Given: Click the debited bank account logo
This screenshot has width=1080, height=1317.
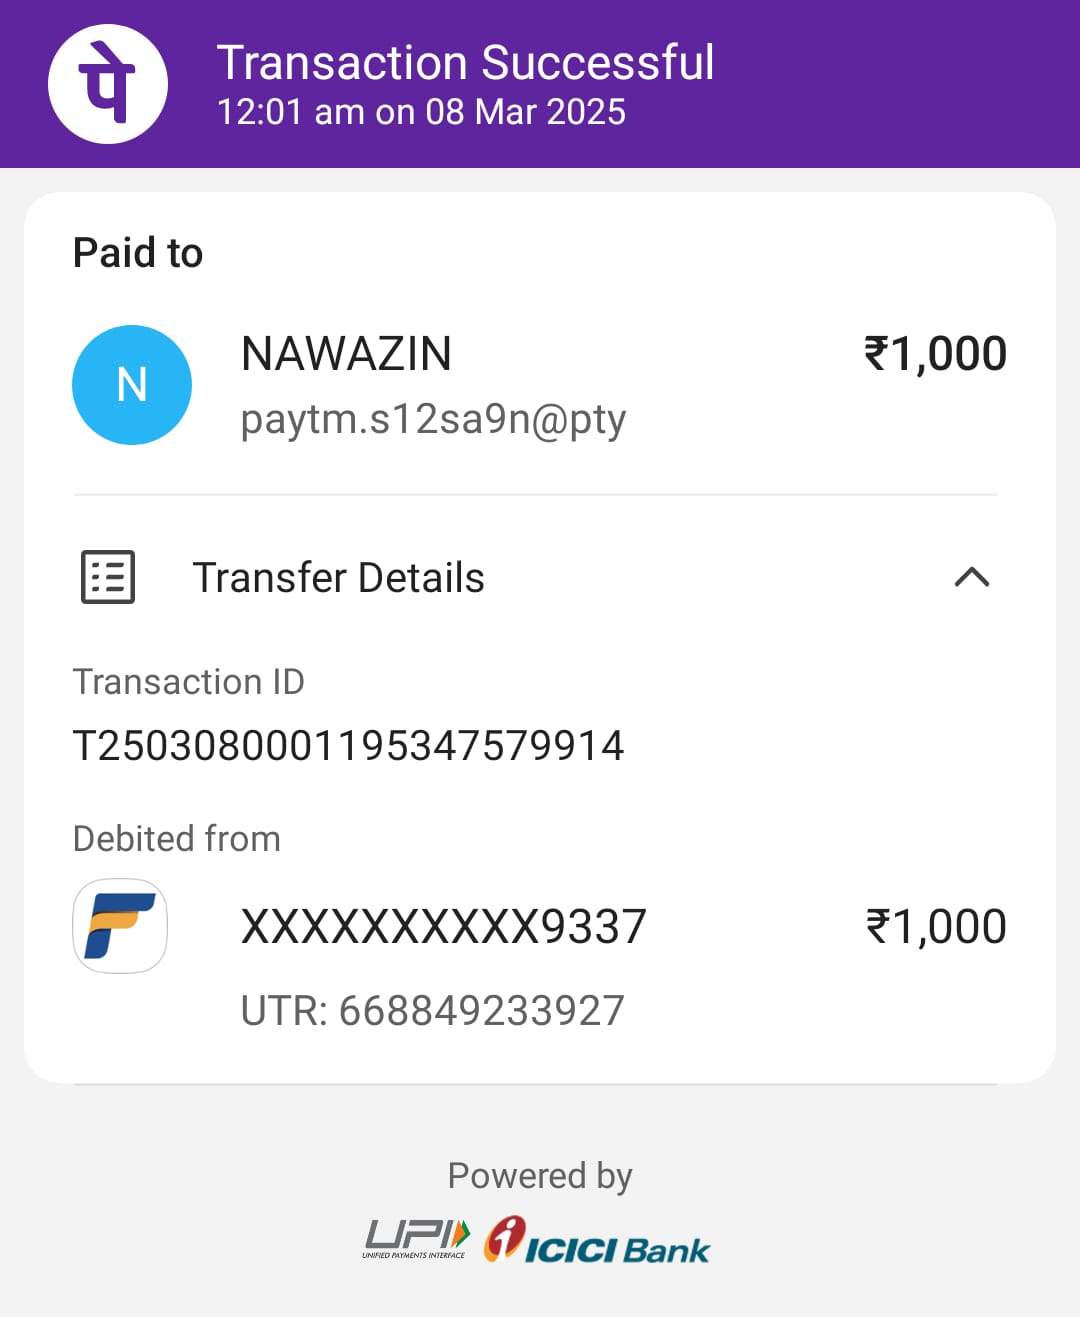Looking at the screenshot, I should 120,926.
